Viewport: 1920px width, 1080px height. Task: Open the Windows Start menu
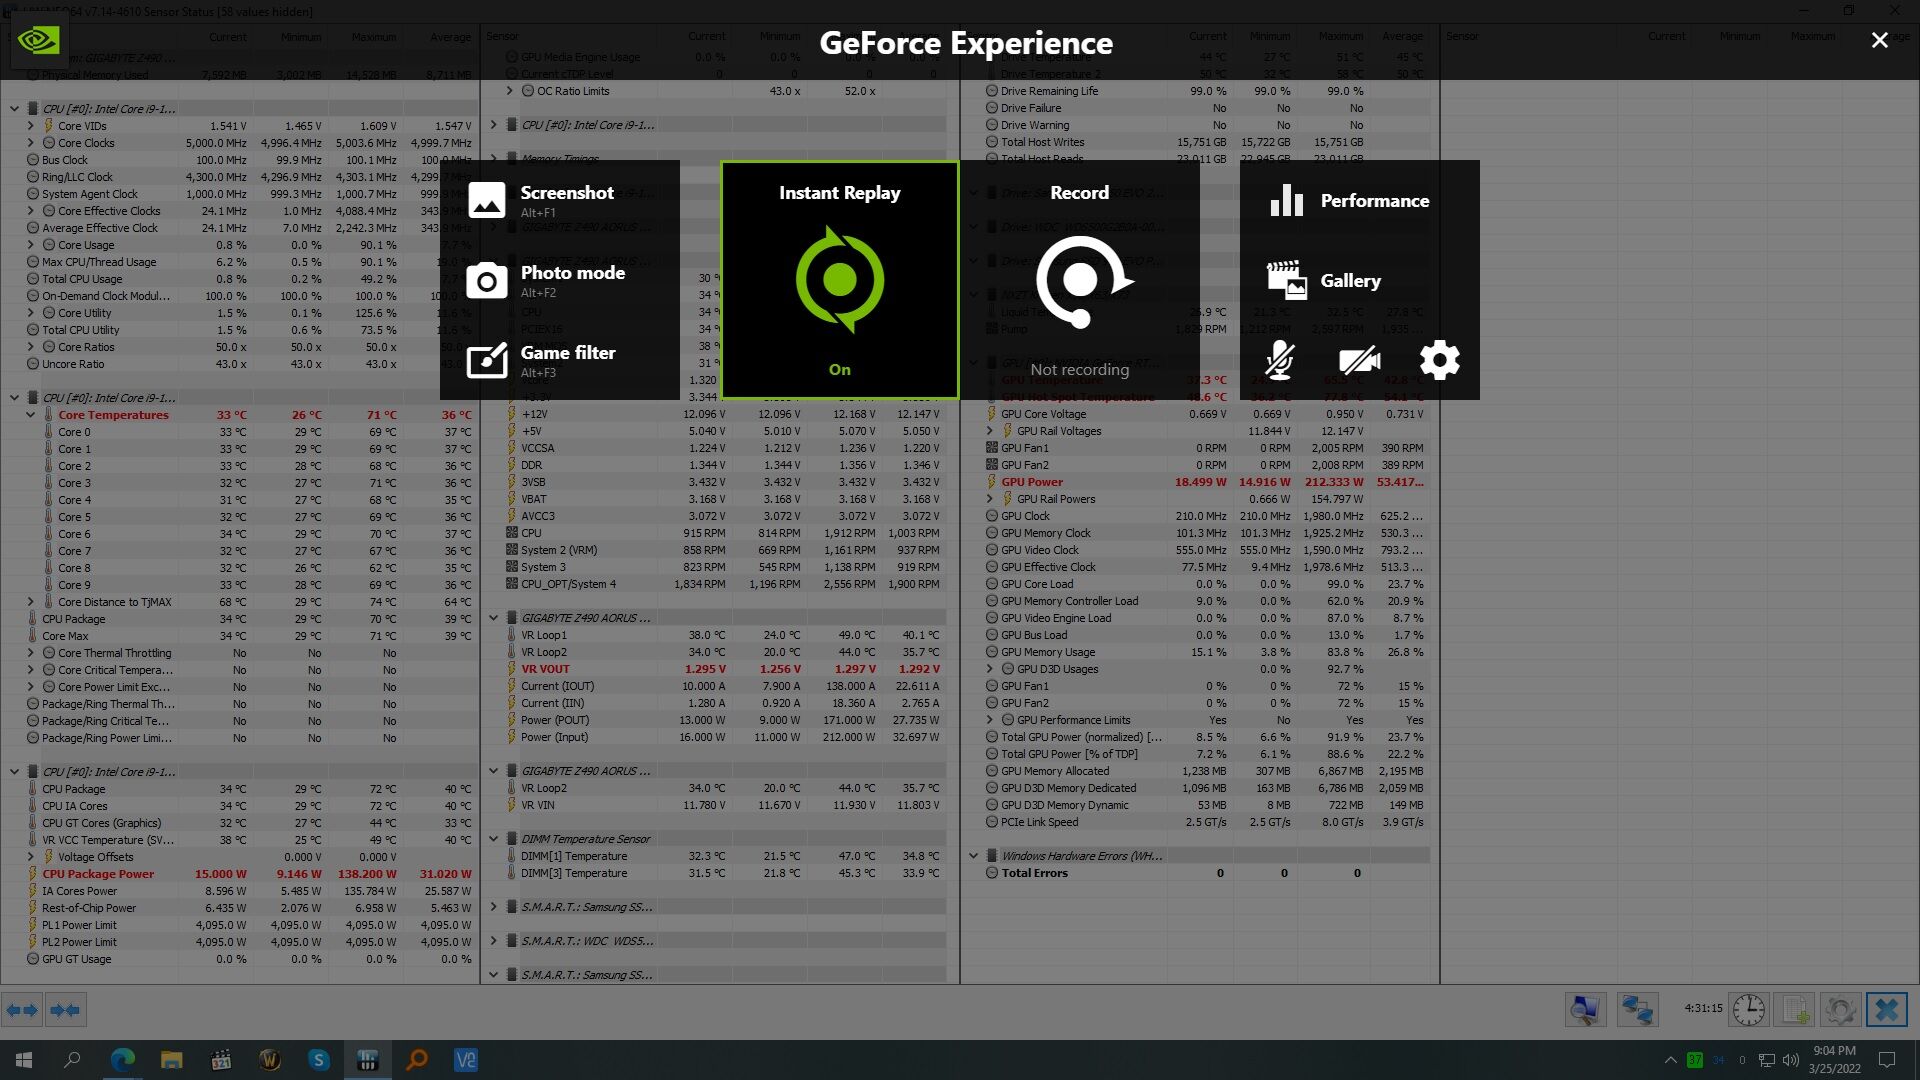[x=24, y=1060]
